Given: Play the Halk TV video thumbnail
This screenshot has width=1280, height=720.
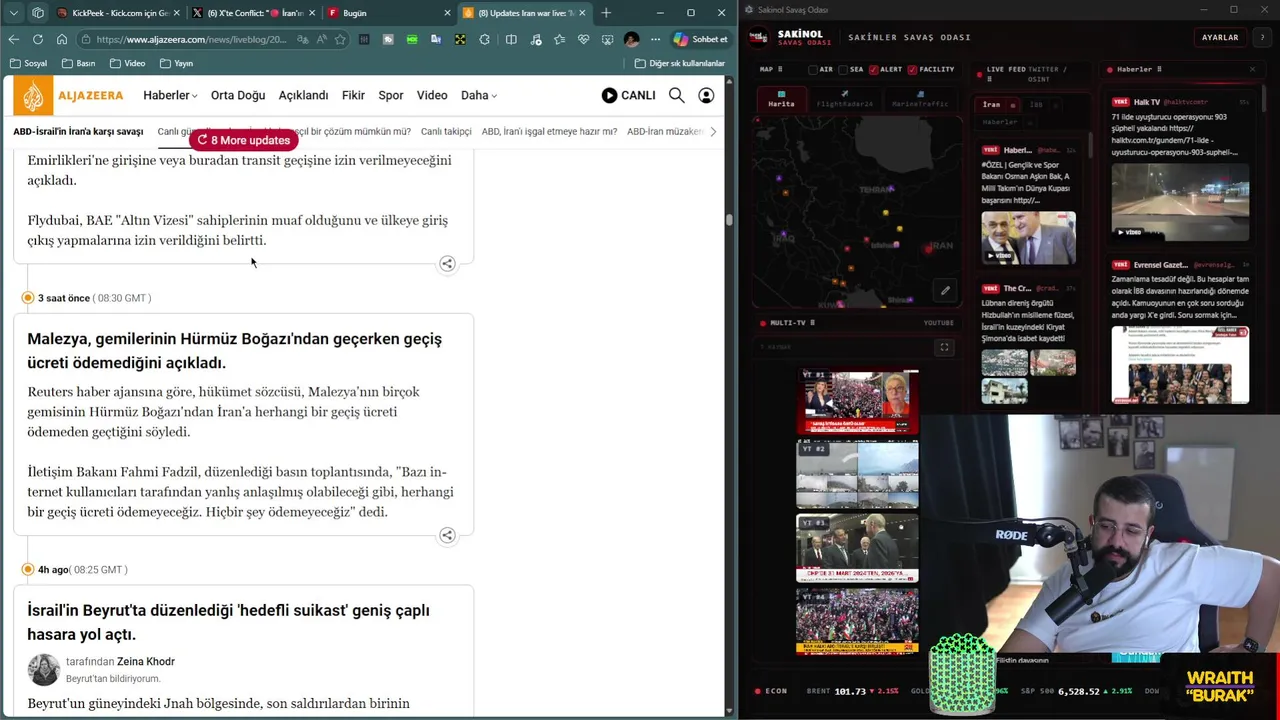Looking at the screenshot, I should pos(1180,201).
